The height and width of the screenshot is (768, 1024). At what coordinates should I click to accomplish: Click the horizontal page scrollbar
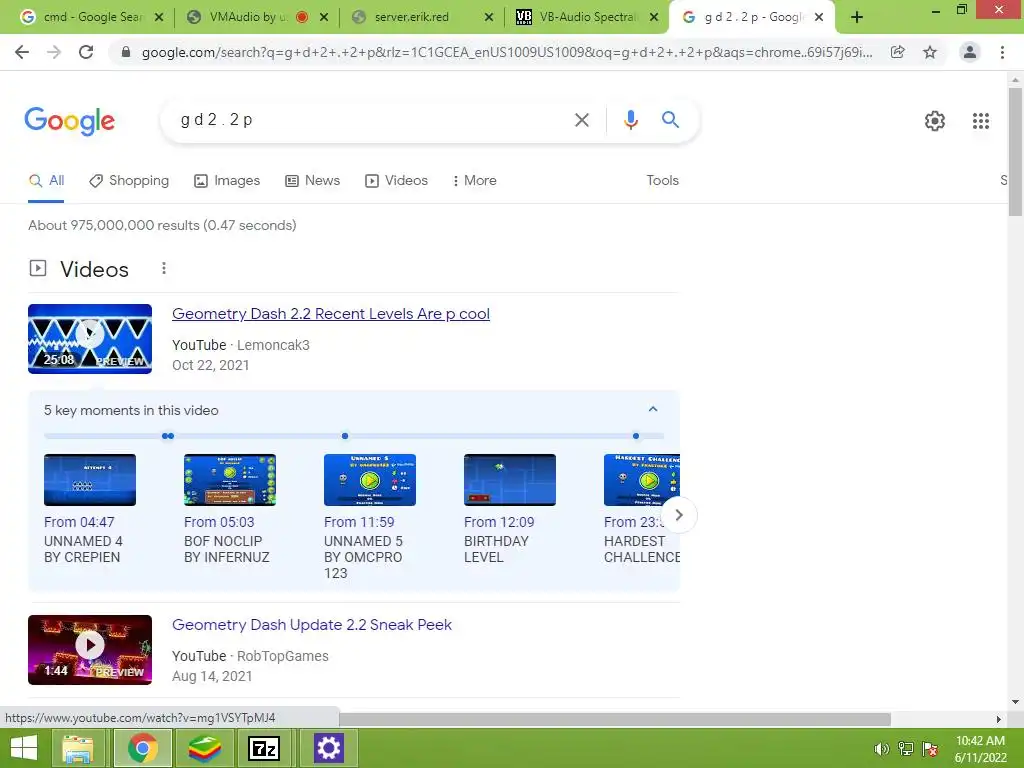pos(615,719)
